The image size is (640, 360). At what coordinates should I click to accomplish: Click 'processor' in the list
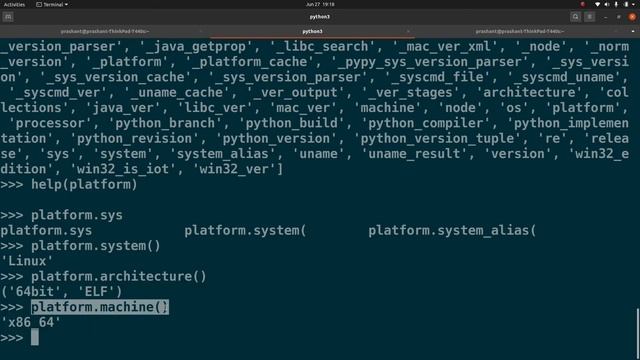[x=50, y=123]
